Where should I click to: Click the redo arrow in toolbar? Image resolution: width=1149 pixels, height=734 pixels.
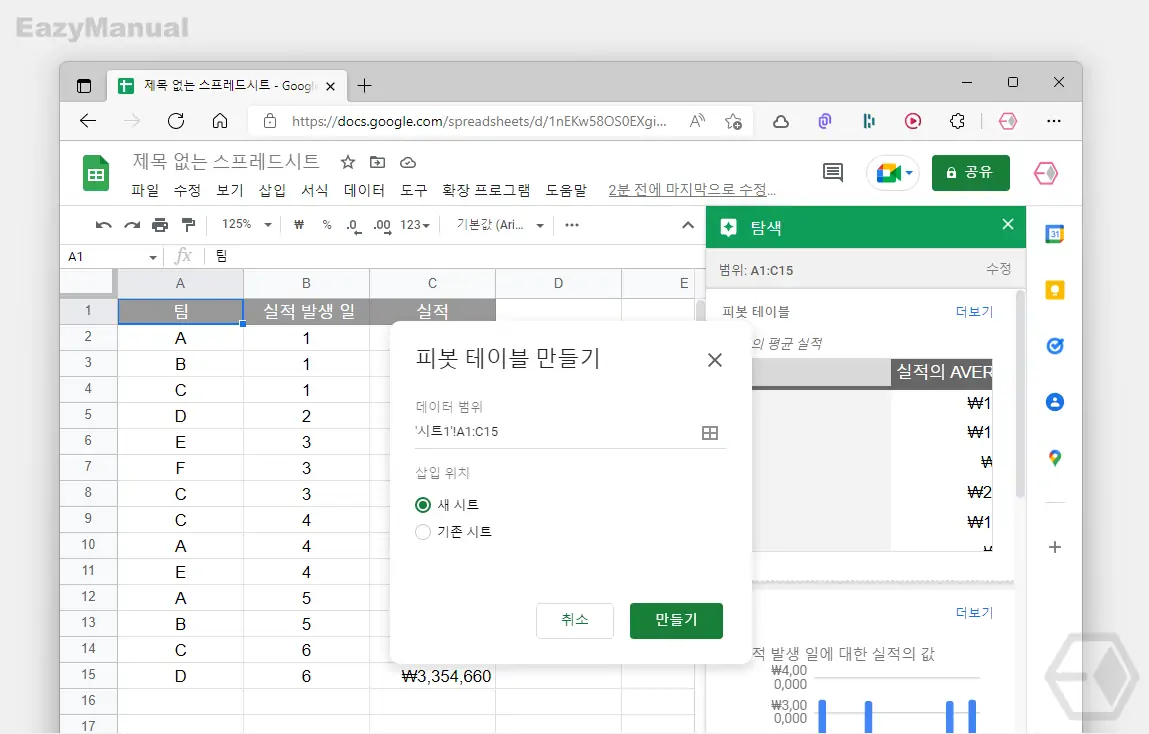click(x=132, y=225)
